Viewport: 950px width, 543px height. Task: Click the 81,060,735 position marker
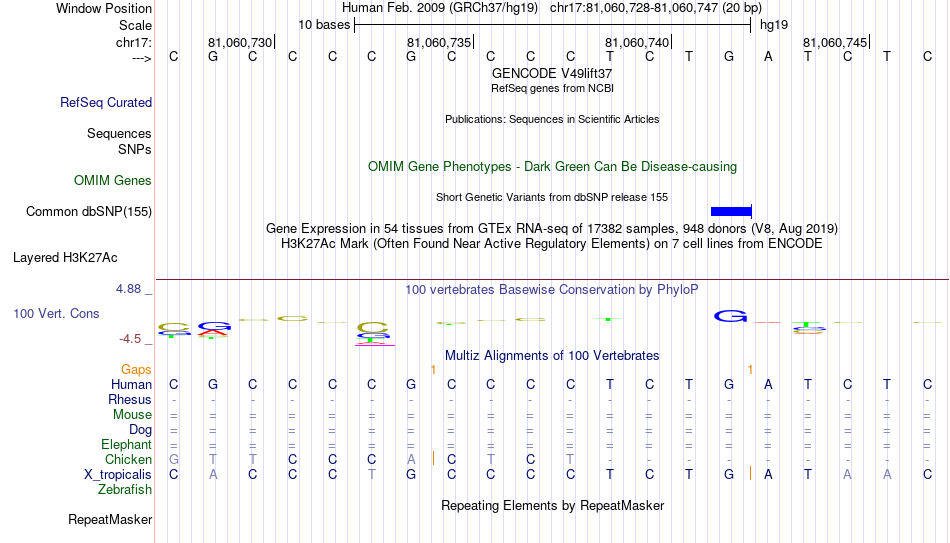click(439, 42)
